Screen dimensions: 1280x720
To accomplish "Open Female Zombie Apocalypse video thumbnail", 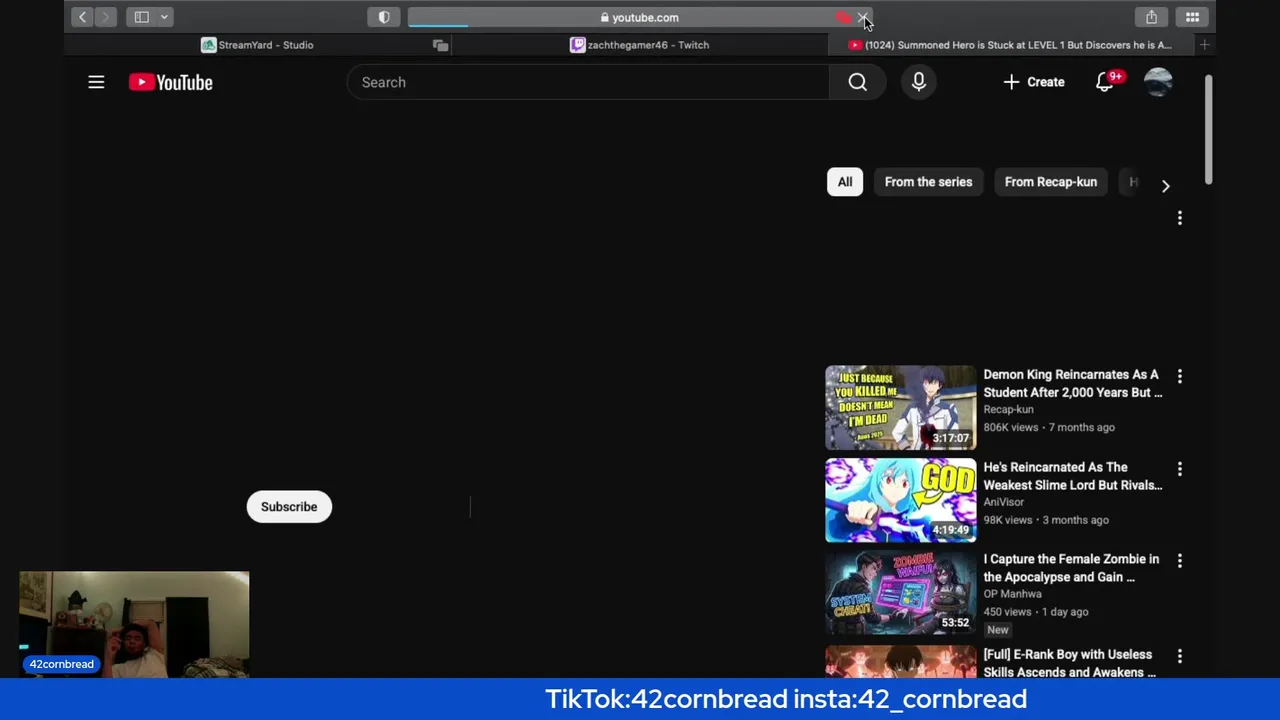I will (x=901, y=593).
